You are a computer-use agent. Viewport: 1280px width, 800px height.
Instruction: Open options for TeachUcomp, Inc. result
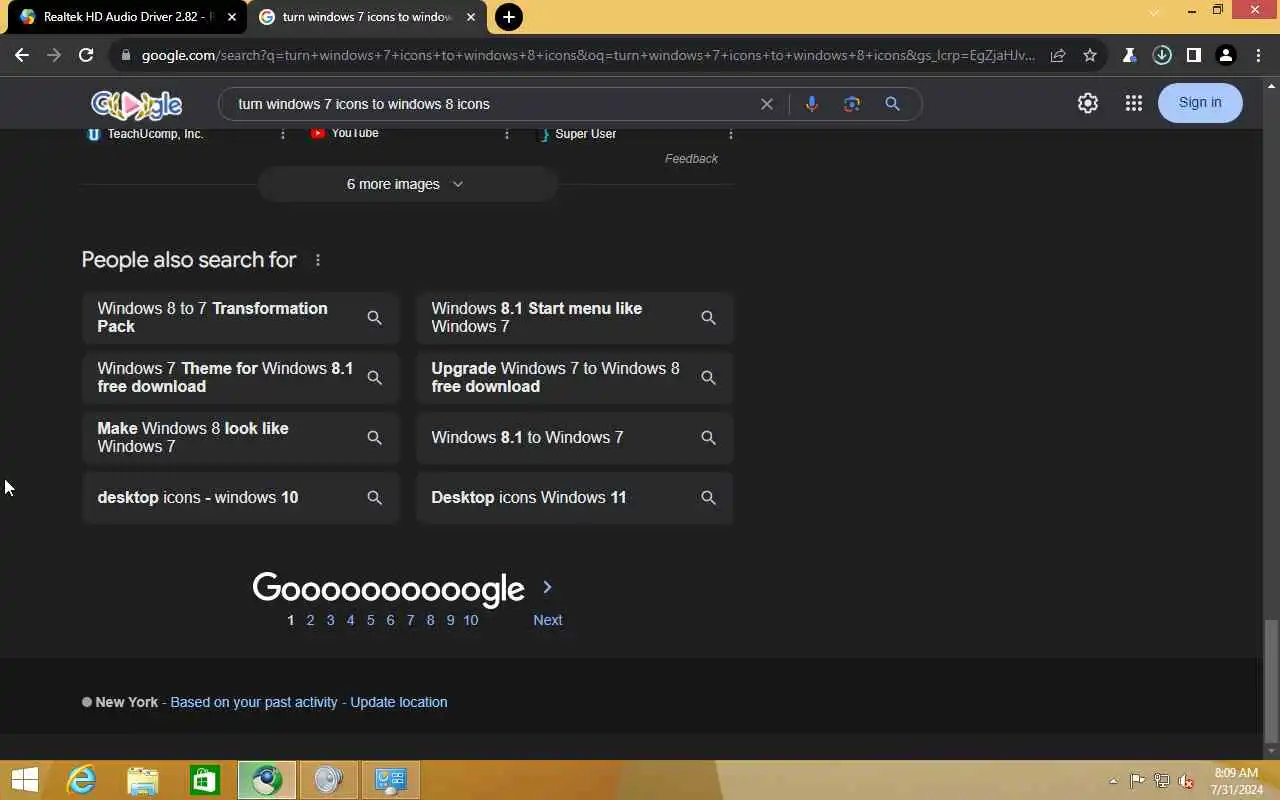[x=283, y=134]
